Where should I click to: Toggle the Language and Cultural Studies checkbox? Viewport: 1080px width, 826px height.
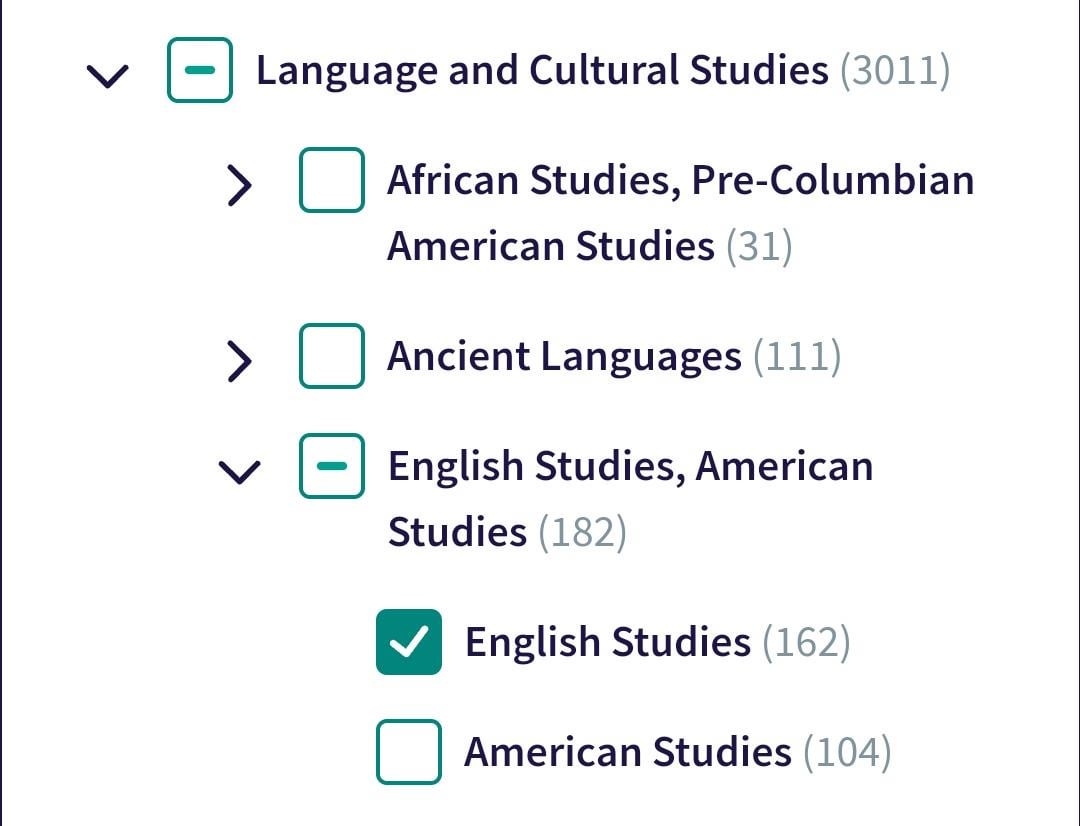pos(200,70)
